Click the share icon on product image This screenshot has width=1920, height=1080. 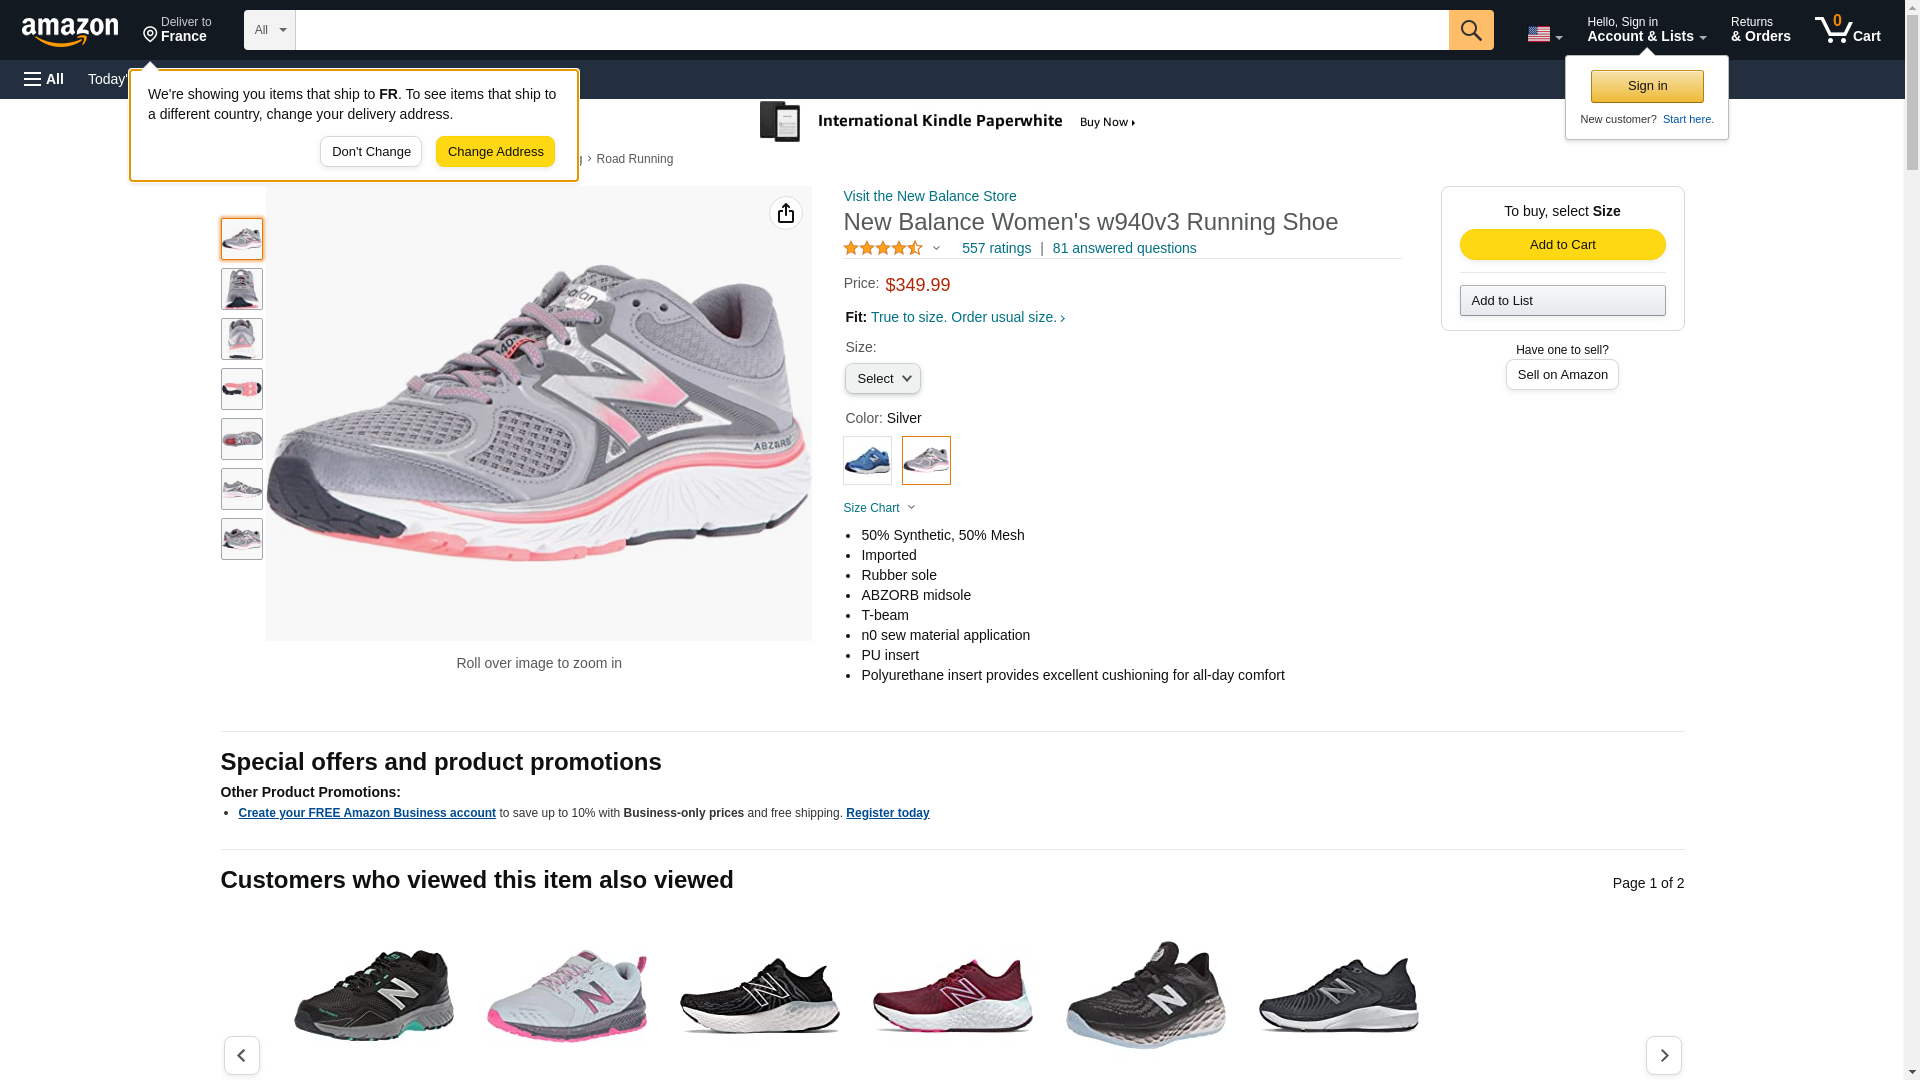(785, 213)
